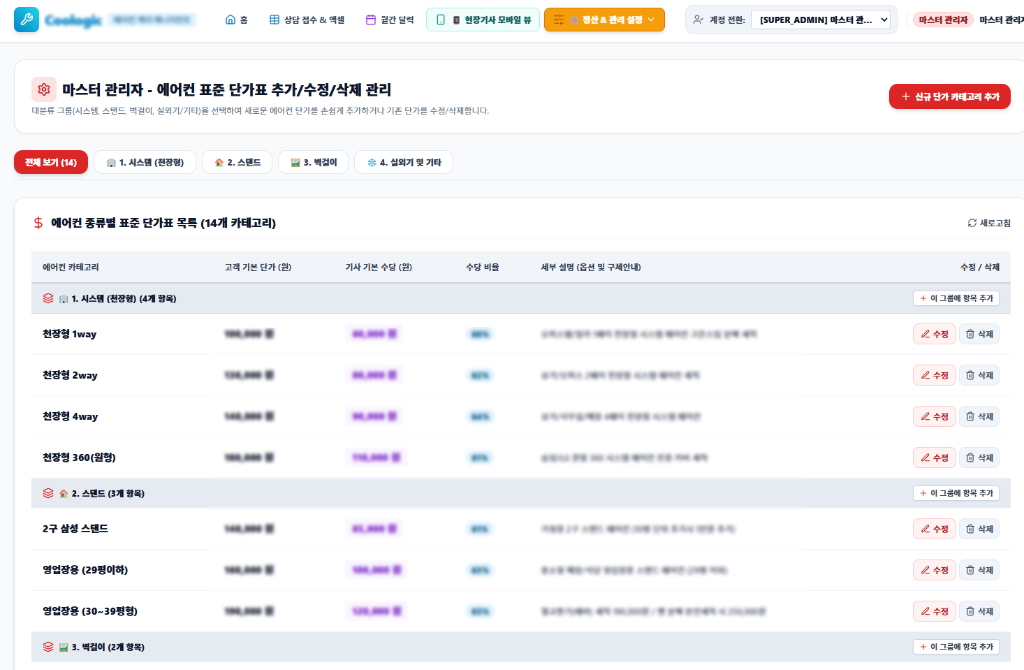Select the 1. 시스템 (천장형) filter tab

point(145,163)
